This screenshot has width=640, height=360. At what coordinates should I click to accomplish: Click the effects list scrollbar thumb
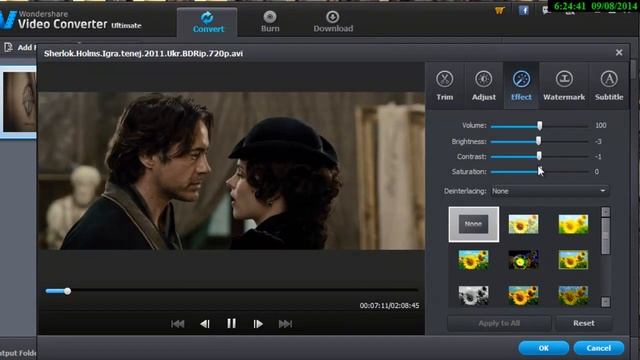606,236
